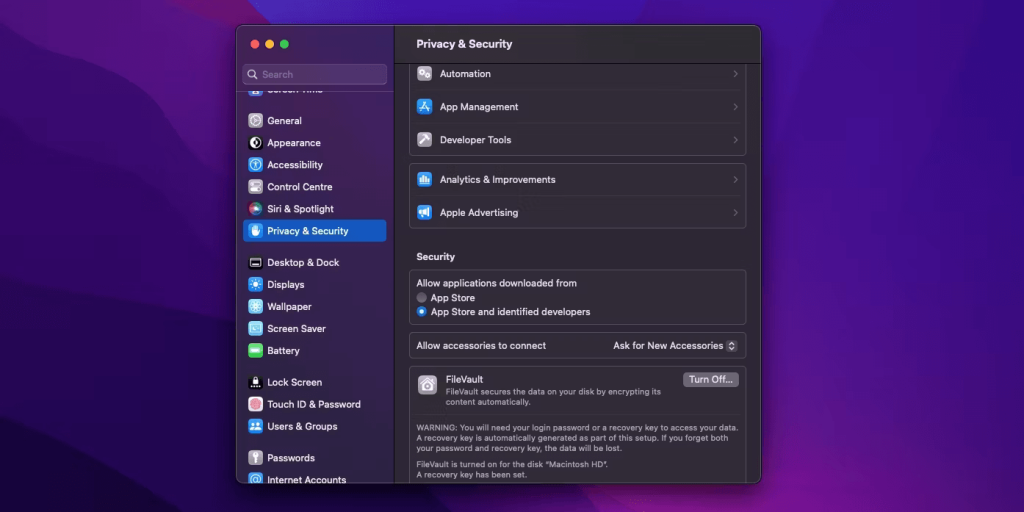Expand the Developer Tools row chevron
Viewport: 1024px width, 512px height.
click(735, 140)
